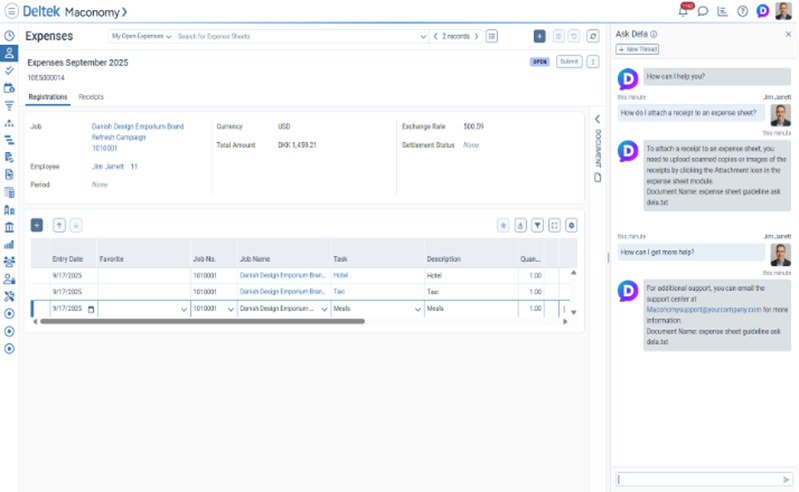Screen dimensions: 799x492
Task: Open the entry date calendar picker
Action: pyautogui.click(x=91, y=309)
